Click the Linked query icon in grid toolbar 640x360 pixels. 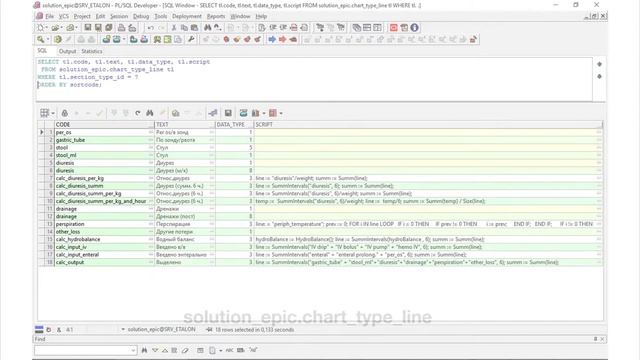[x=213, y=113]
